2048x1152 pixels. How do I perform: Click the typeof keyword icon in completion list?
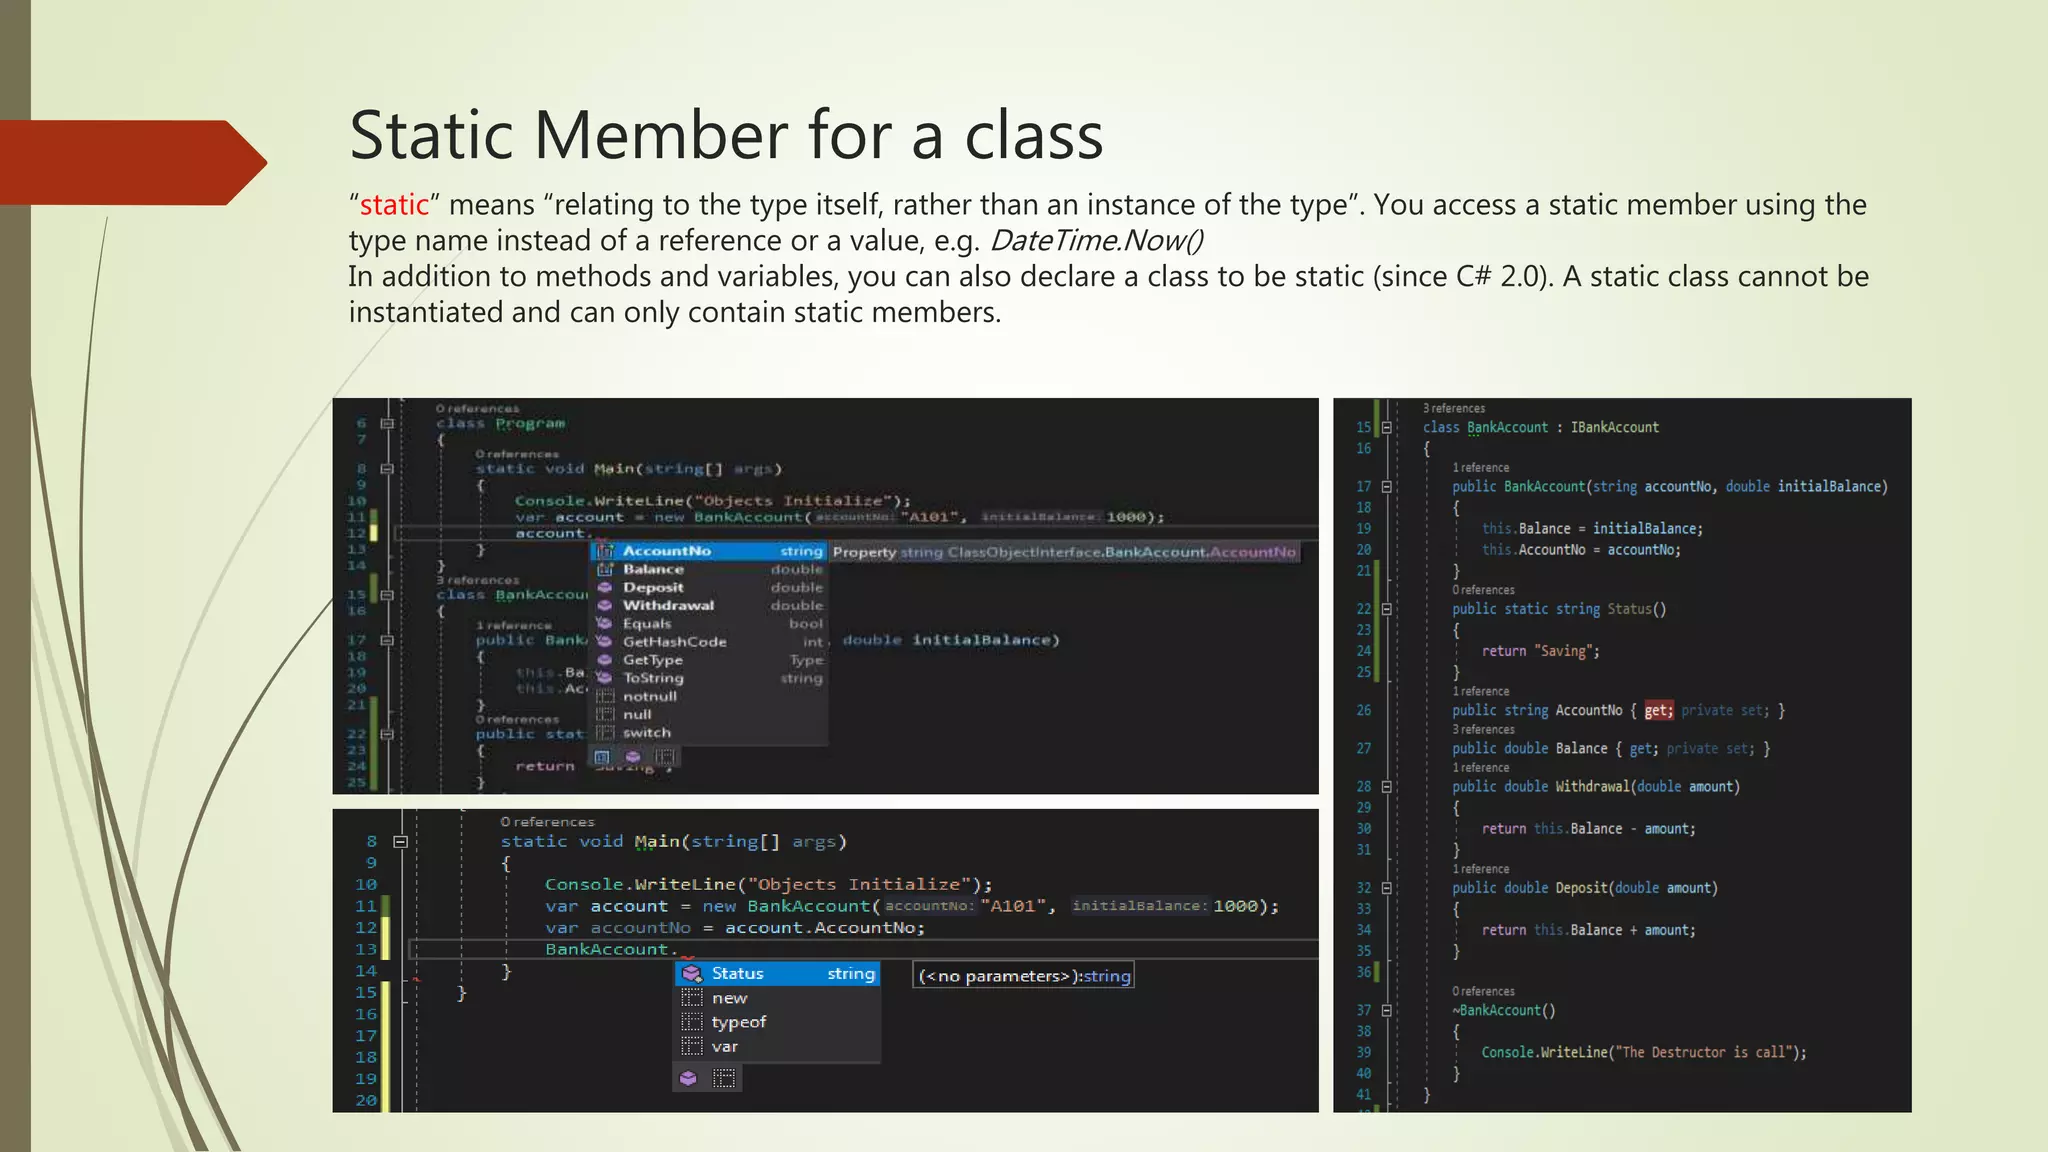(x=691, y=1022)
